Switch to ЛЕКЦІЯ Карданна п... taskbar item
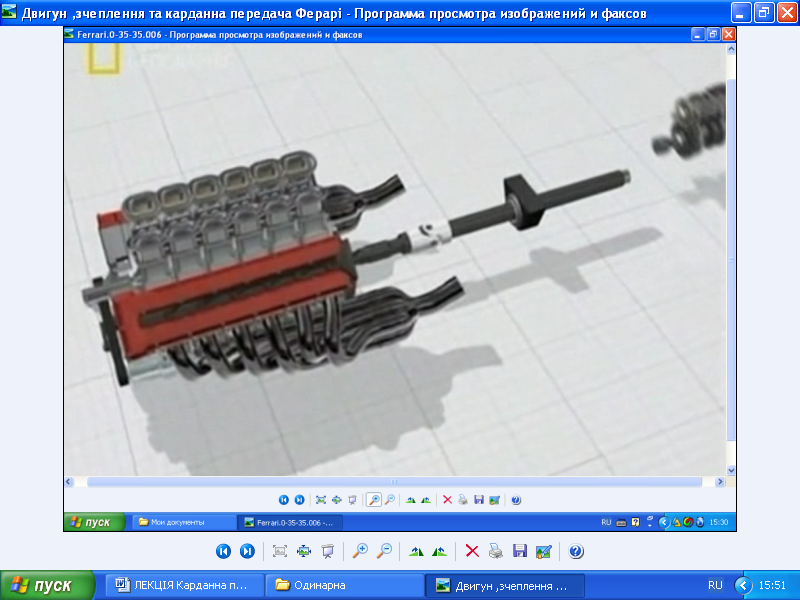This screenshot has height=600, width=800. pyautogui.click(x=185, y=585)
